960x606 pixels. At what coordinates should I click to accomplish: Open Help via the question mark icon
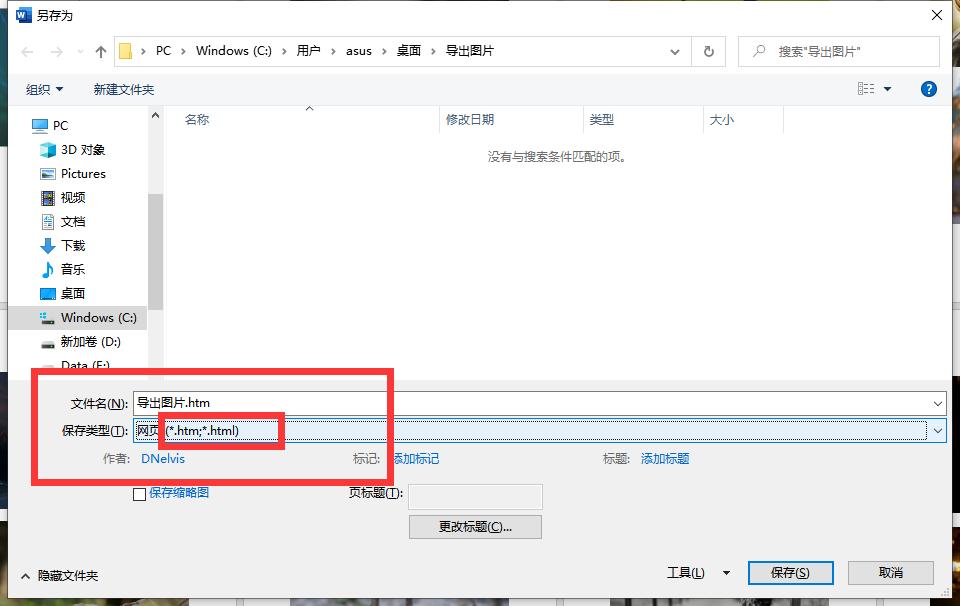click(929, 88)
